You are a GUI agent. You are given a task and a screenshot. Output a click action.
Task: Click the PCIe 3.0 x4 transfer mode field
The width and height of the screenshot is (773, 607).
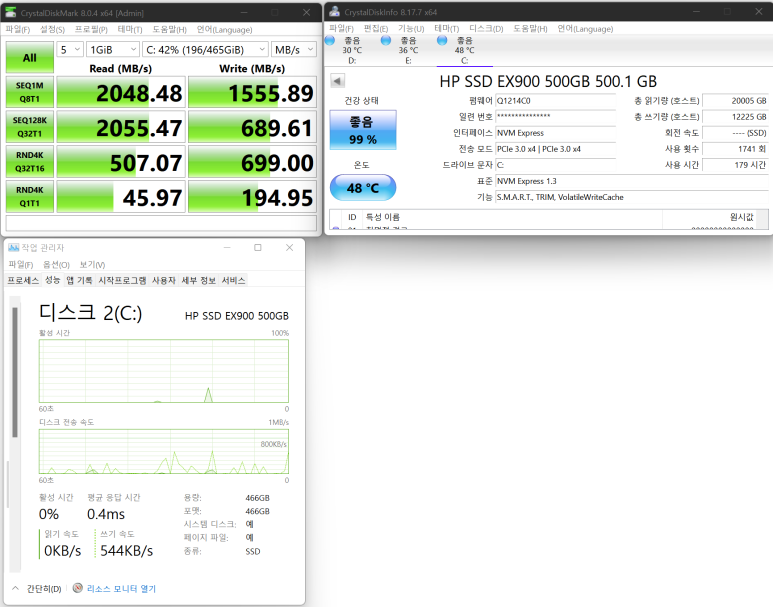click(x=556, y=149)
